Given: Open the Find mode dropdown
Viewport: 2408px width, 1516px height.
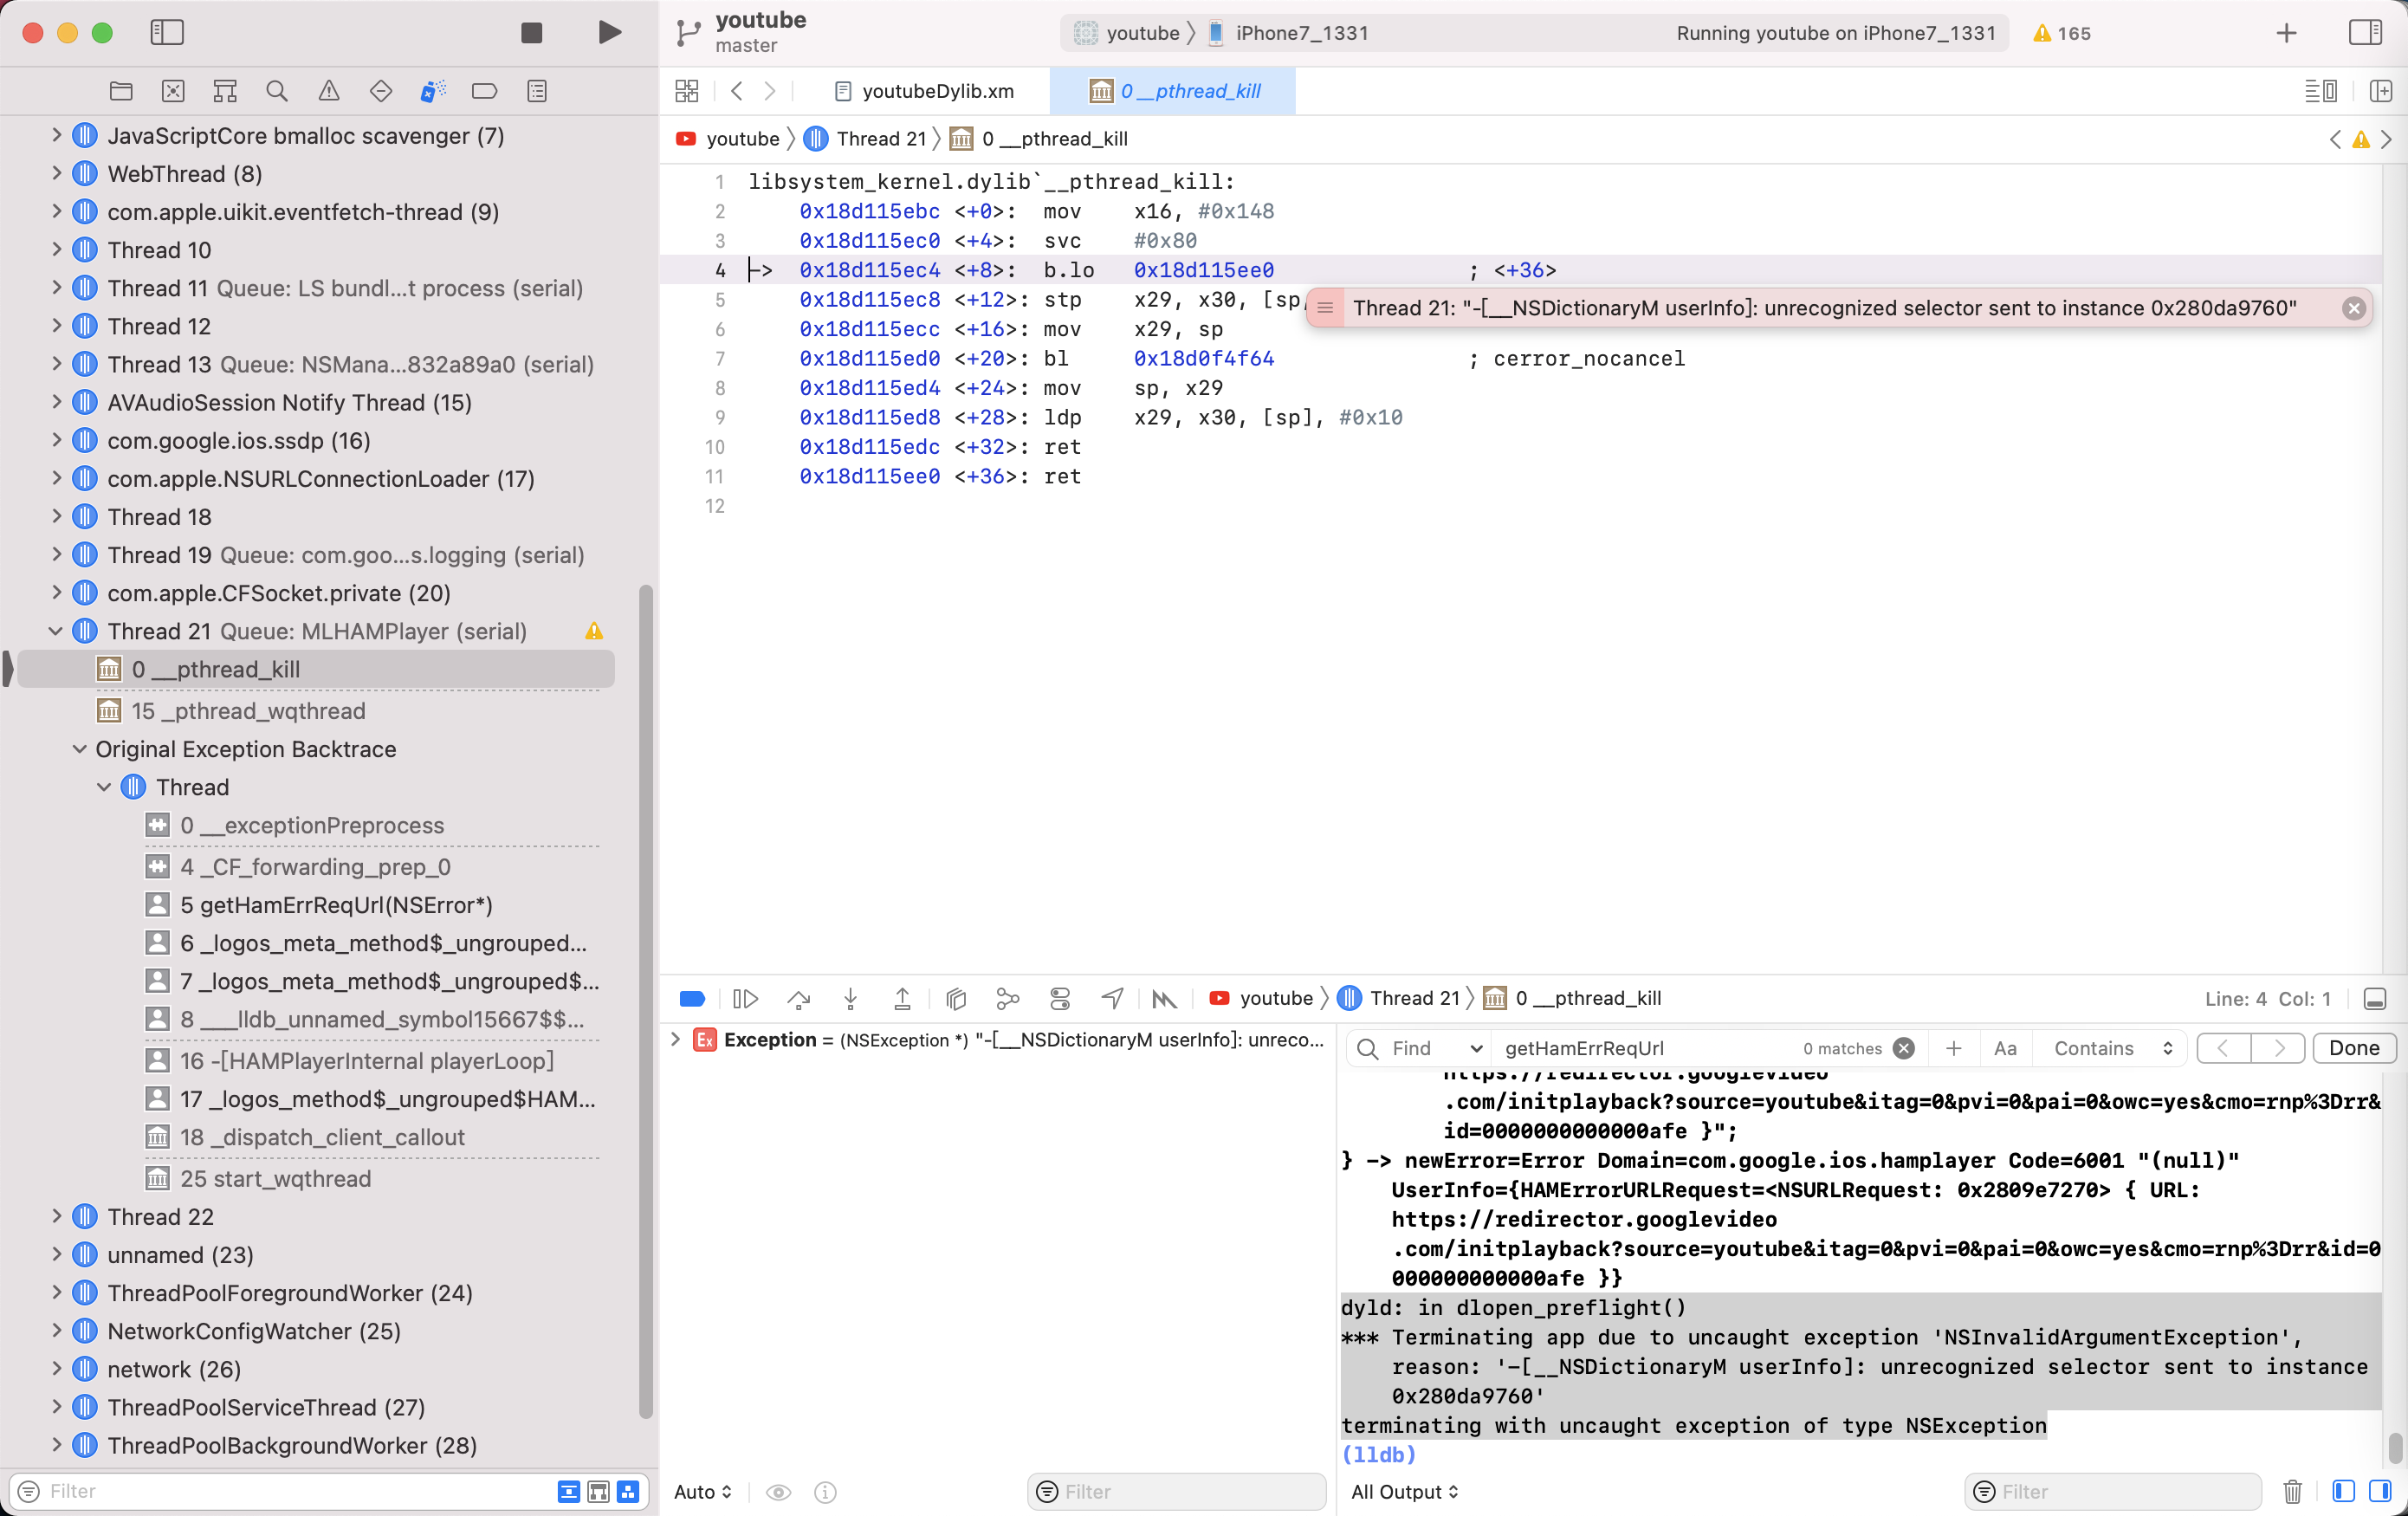Looking at the screenshot, I should coord(1437,1047).
